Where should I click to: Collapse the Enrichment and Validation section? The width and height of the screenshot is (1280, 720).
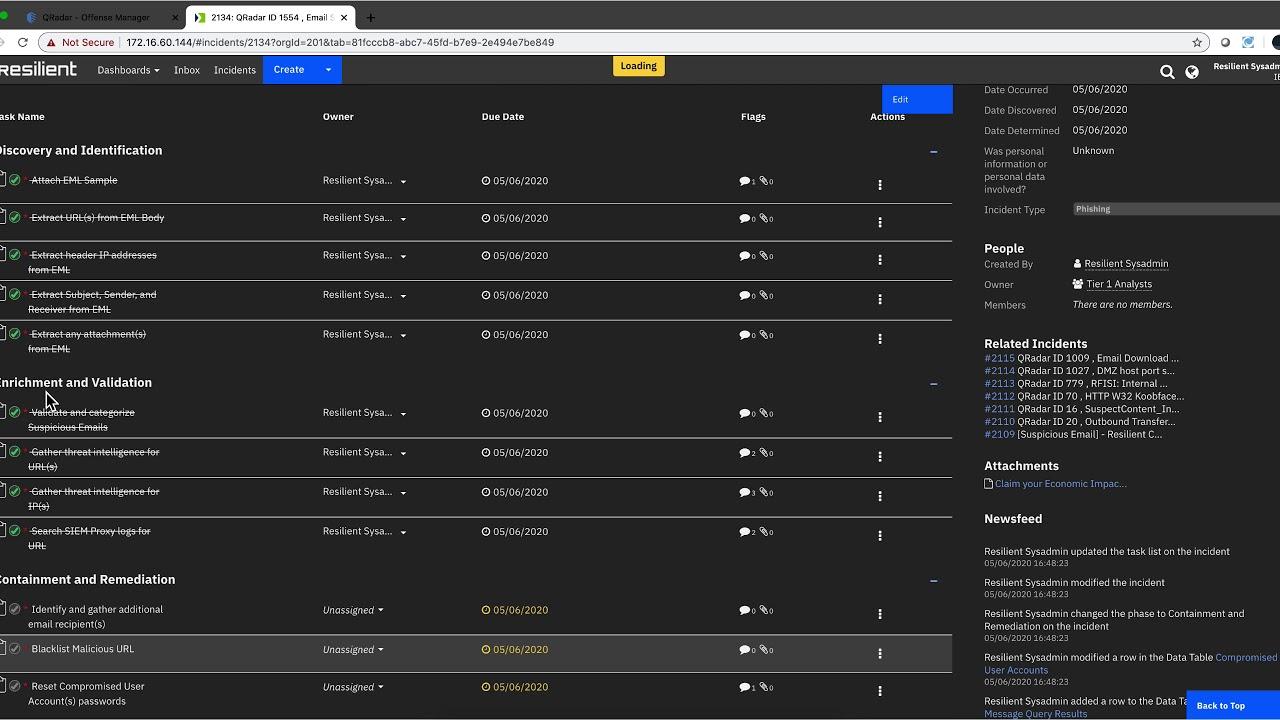pyautogui.click(x=933, y=384)
